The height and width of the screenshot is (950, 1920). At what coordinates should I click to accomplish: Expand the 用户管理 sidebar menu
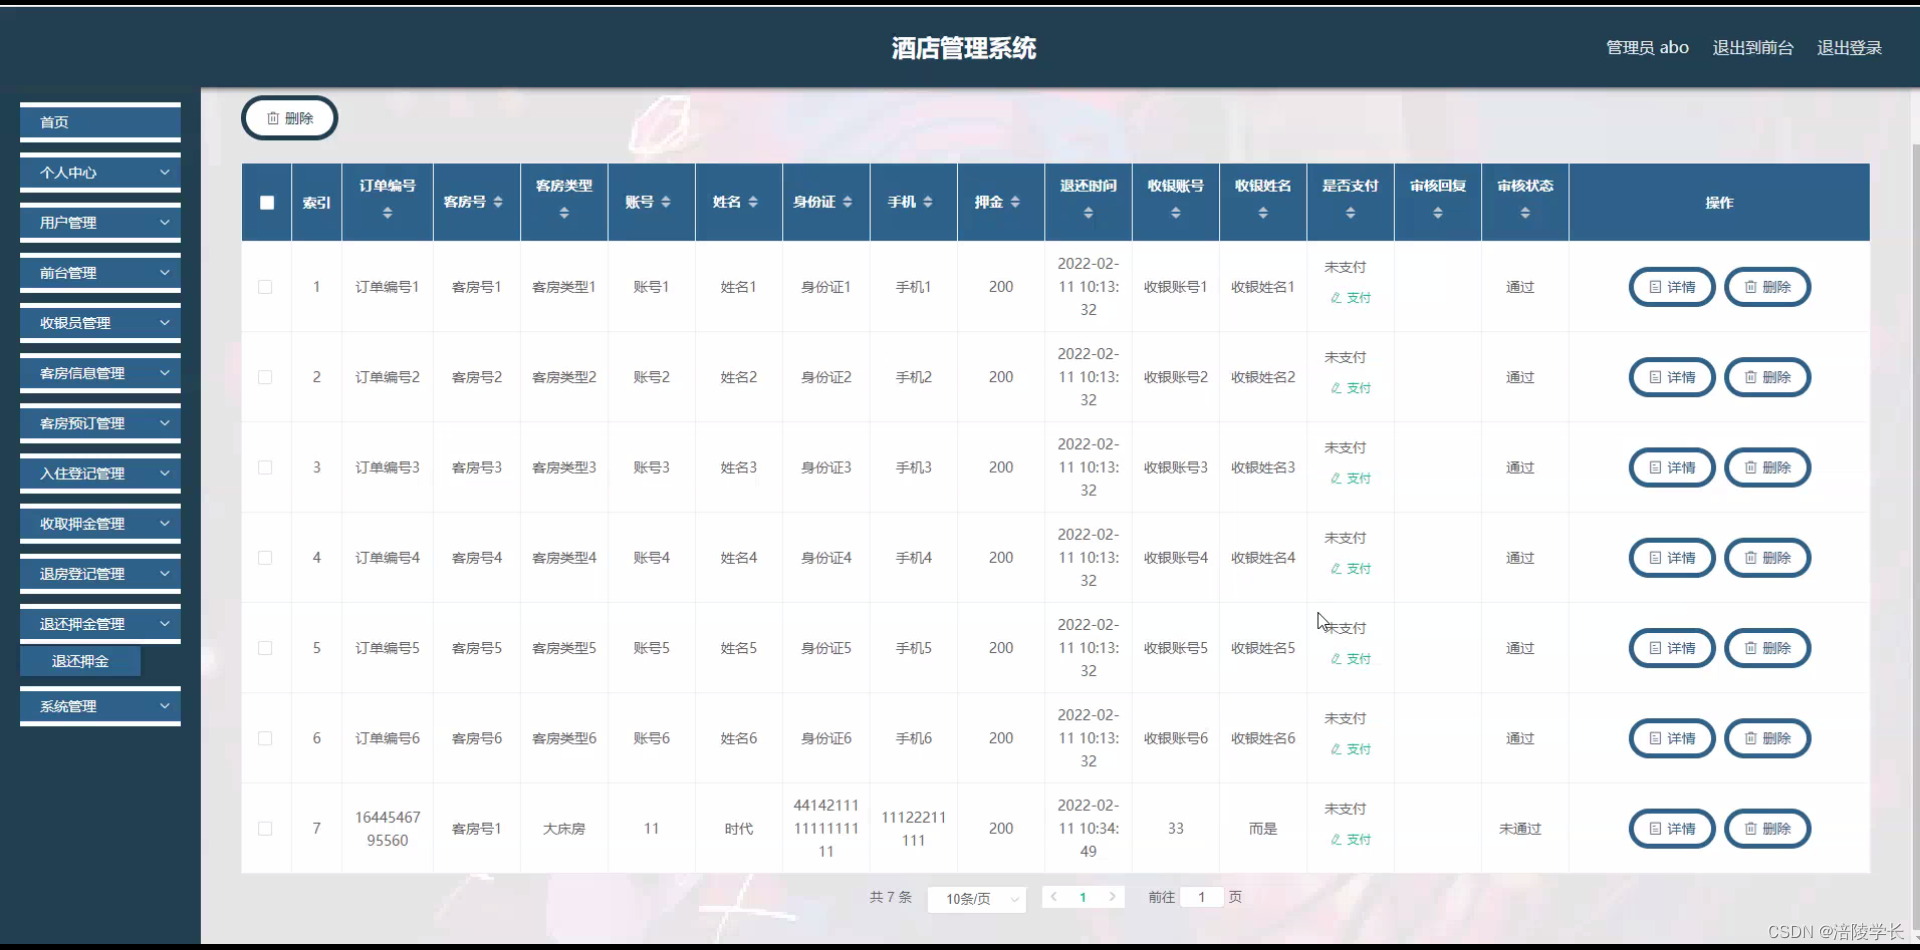(x=99, y=222)
